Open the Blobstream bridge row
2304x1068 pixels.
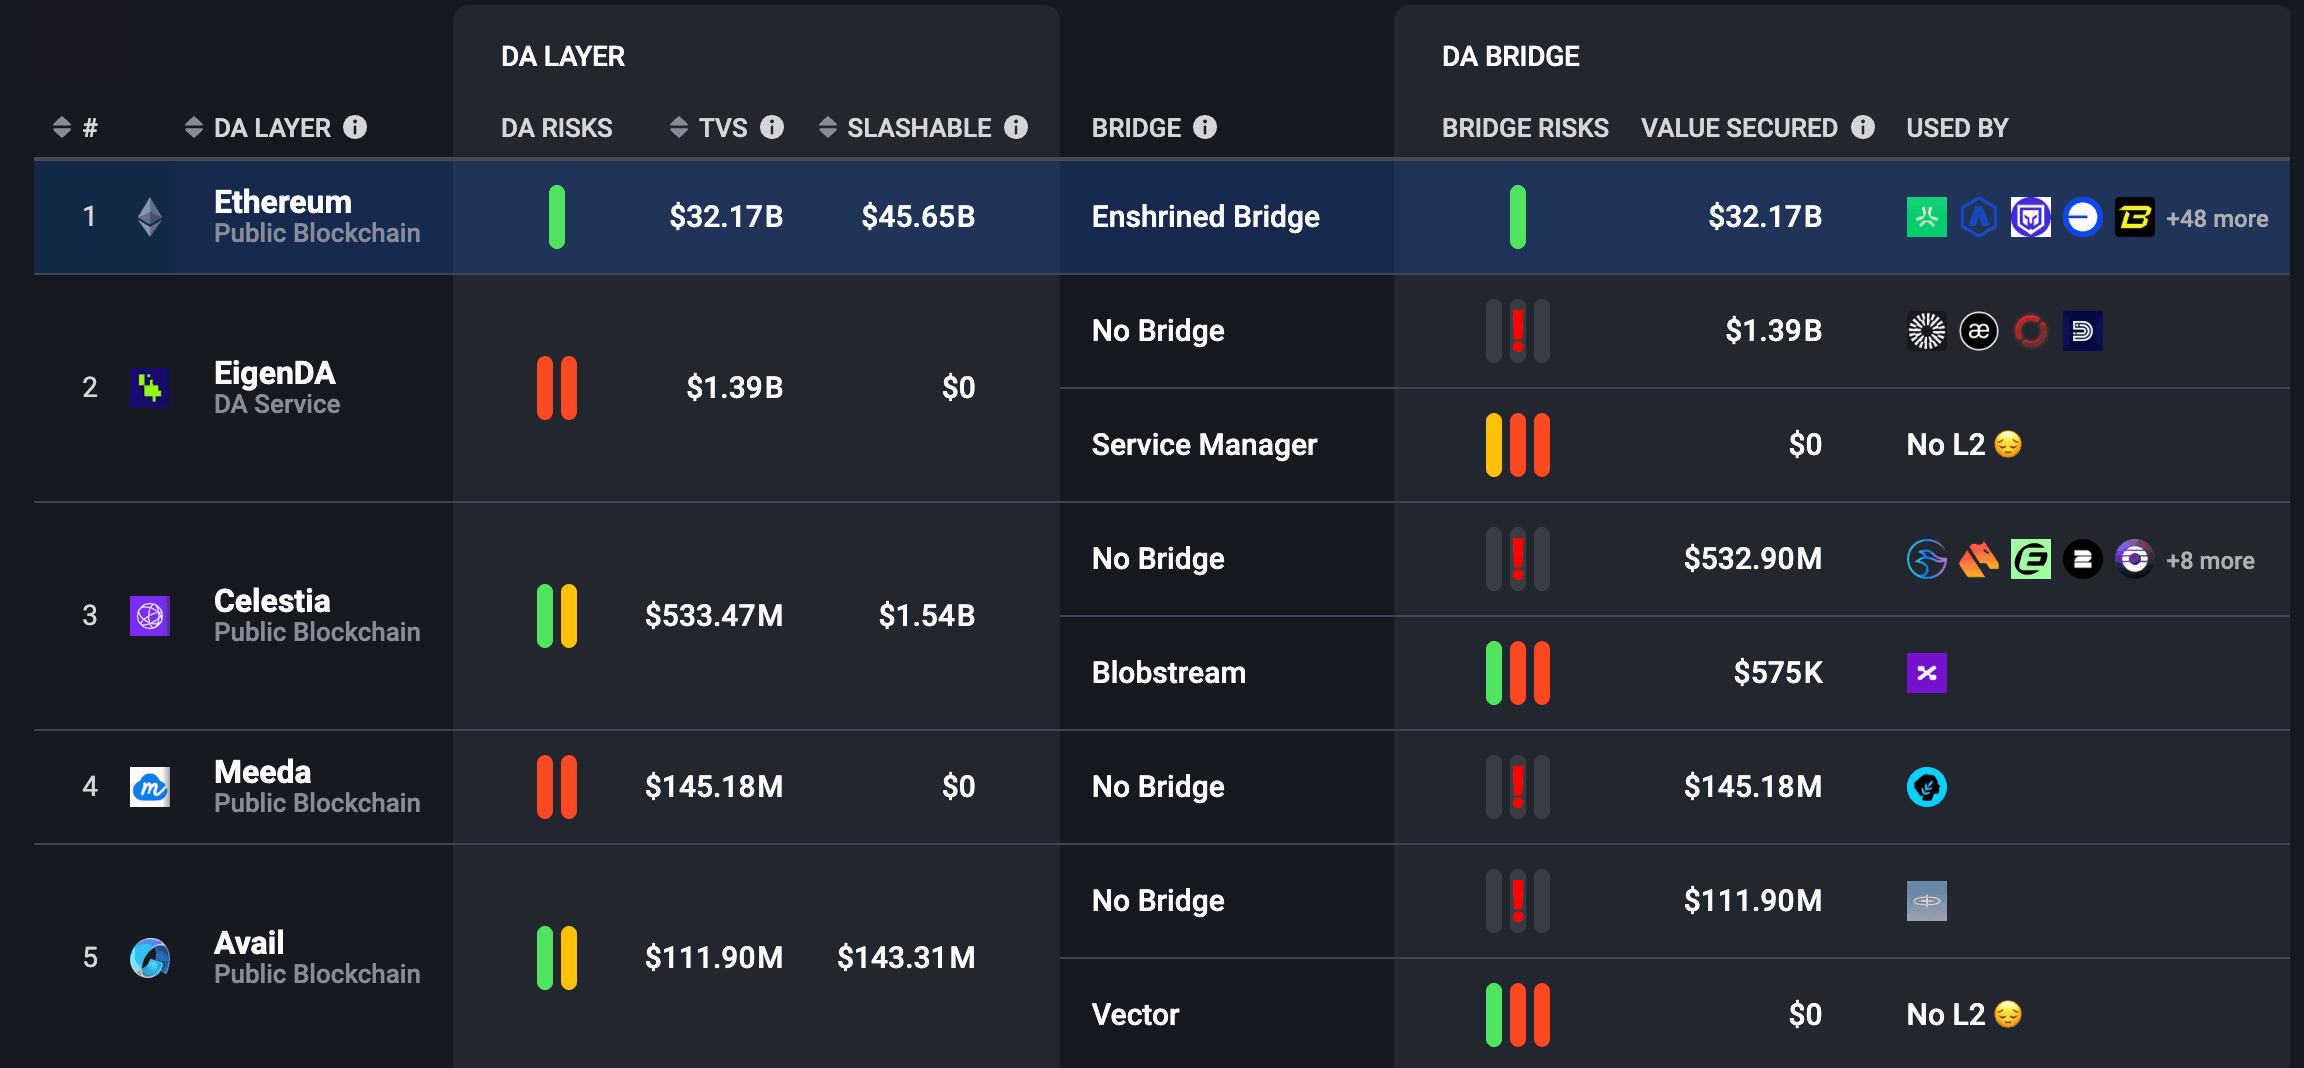[1169, 673]
